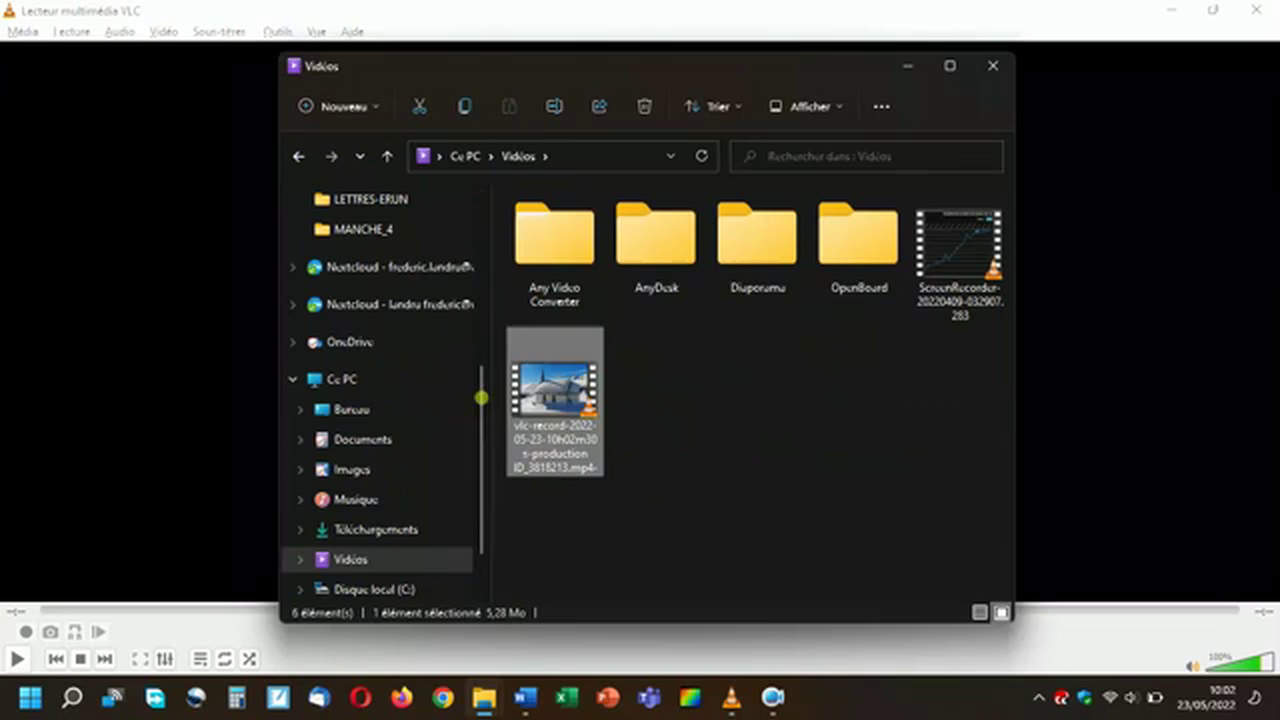Click the Delete (trash) icon

click(x=645, y=106)
